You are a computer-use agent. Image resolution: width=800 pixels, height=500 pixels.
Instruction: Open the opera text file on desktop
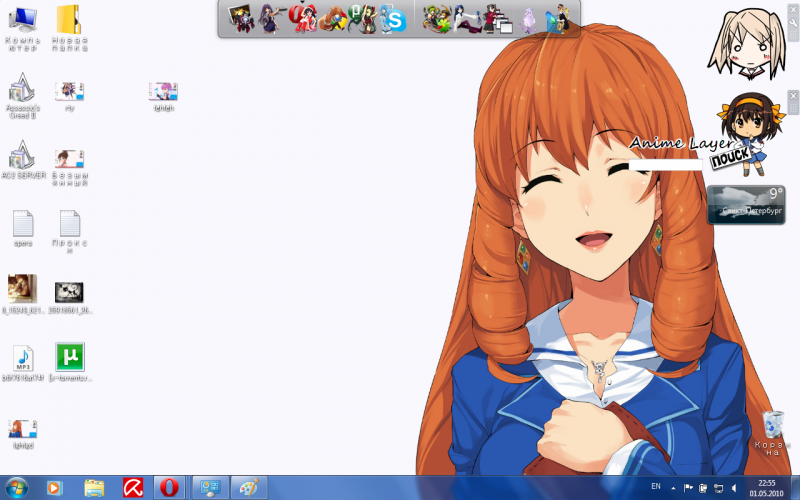coord(23,223)
